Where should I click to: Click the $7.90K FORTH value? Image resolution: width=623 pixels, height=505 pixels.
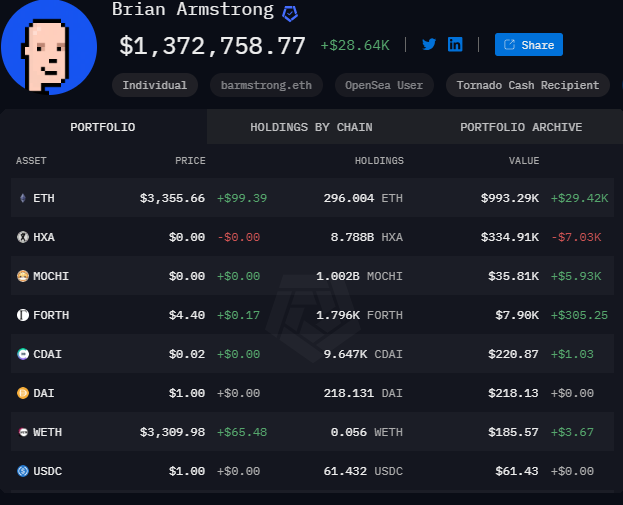click(517, 315)
